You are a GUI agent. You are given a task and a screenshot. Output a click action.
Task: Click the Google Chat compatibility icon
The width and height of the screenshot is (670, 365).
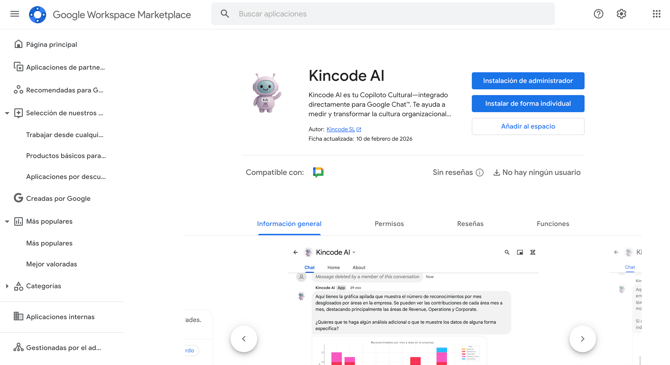[318, 172]
